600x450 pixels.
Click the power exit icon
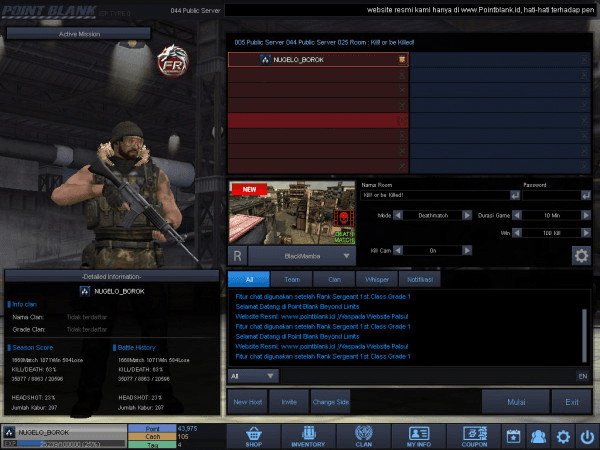[x=587, y=437]
